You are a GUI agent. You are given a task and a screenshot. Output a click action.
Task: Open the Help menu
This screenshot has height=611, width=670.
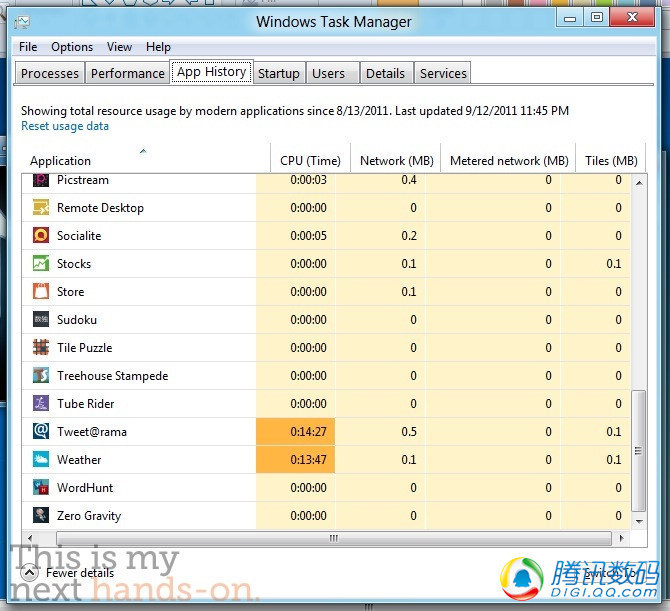point(158,47)
